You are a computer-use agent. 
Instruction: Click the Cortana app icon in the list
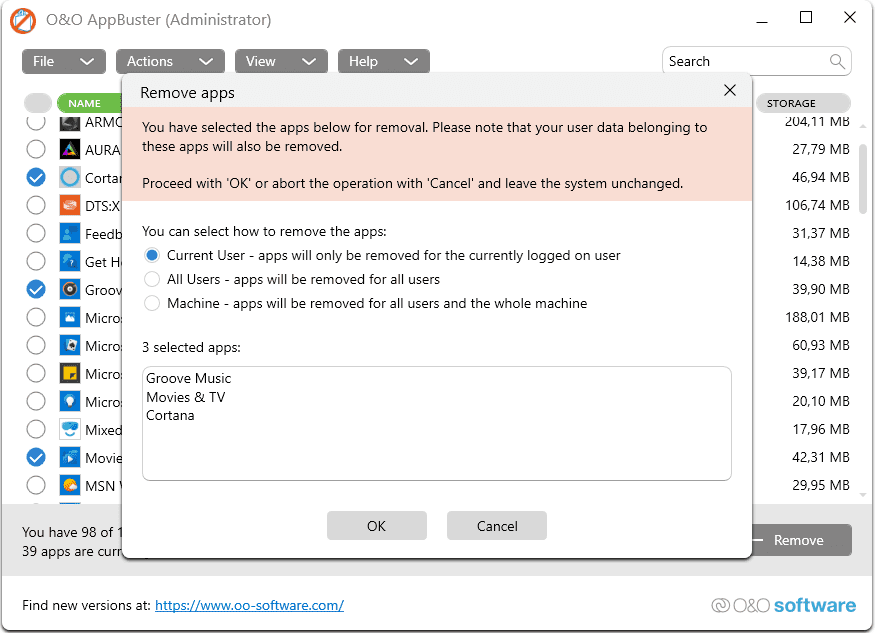point(70,177)
